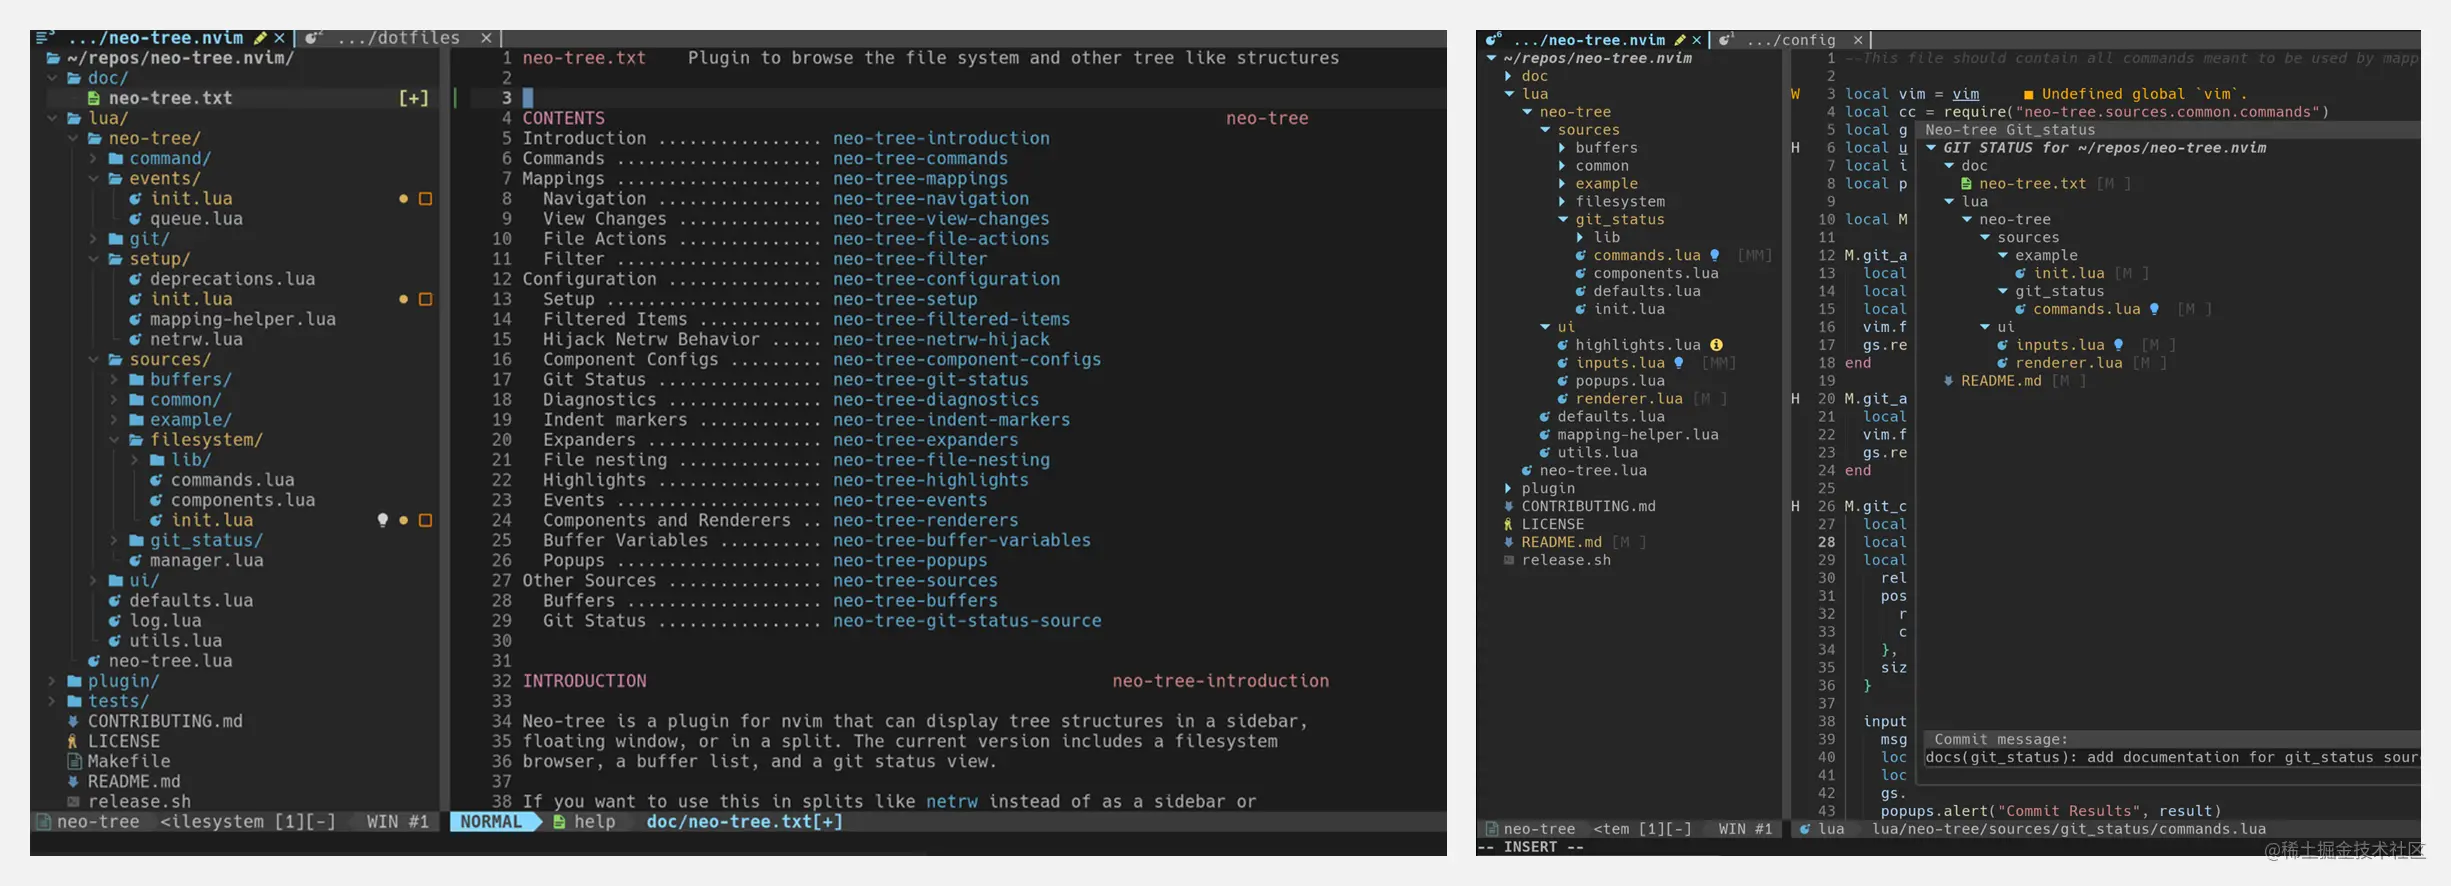Open manager.lua in the left tree
Image resolution: width=2451 pixels, height=886 pixels.
point(207,561)
